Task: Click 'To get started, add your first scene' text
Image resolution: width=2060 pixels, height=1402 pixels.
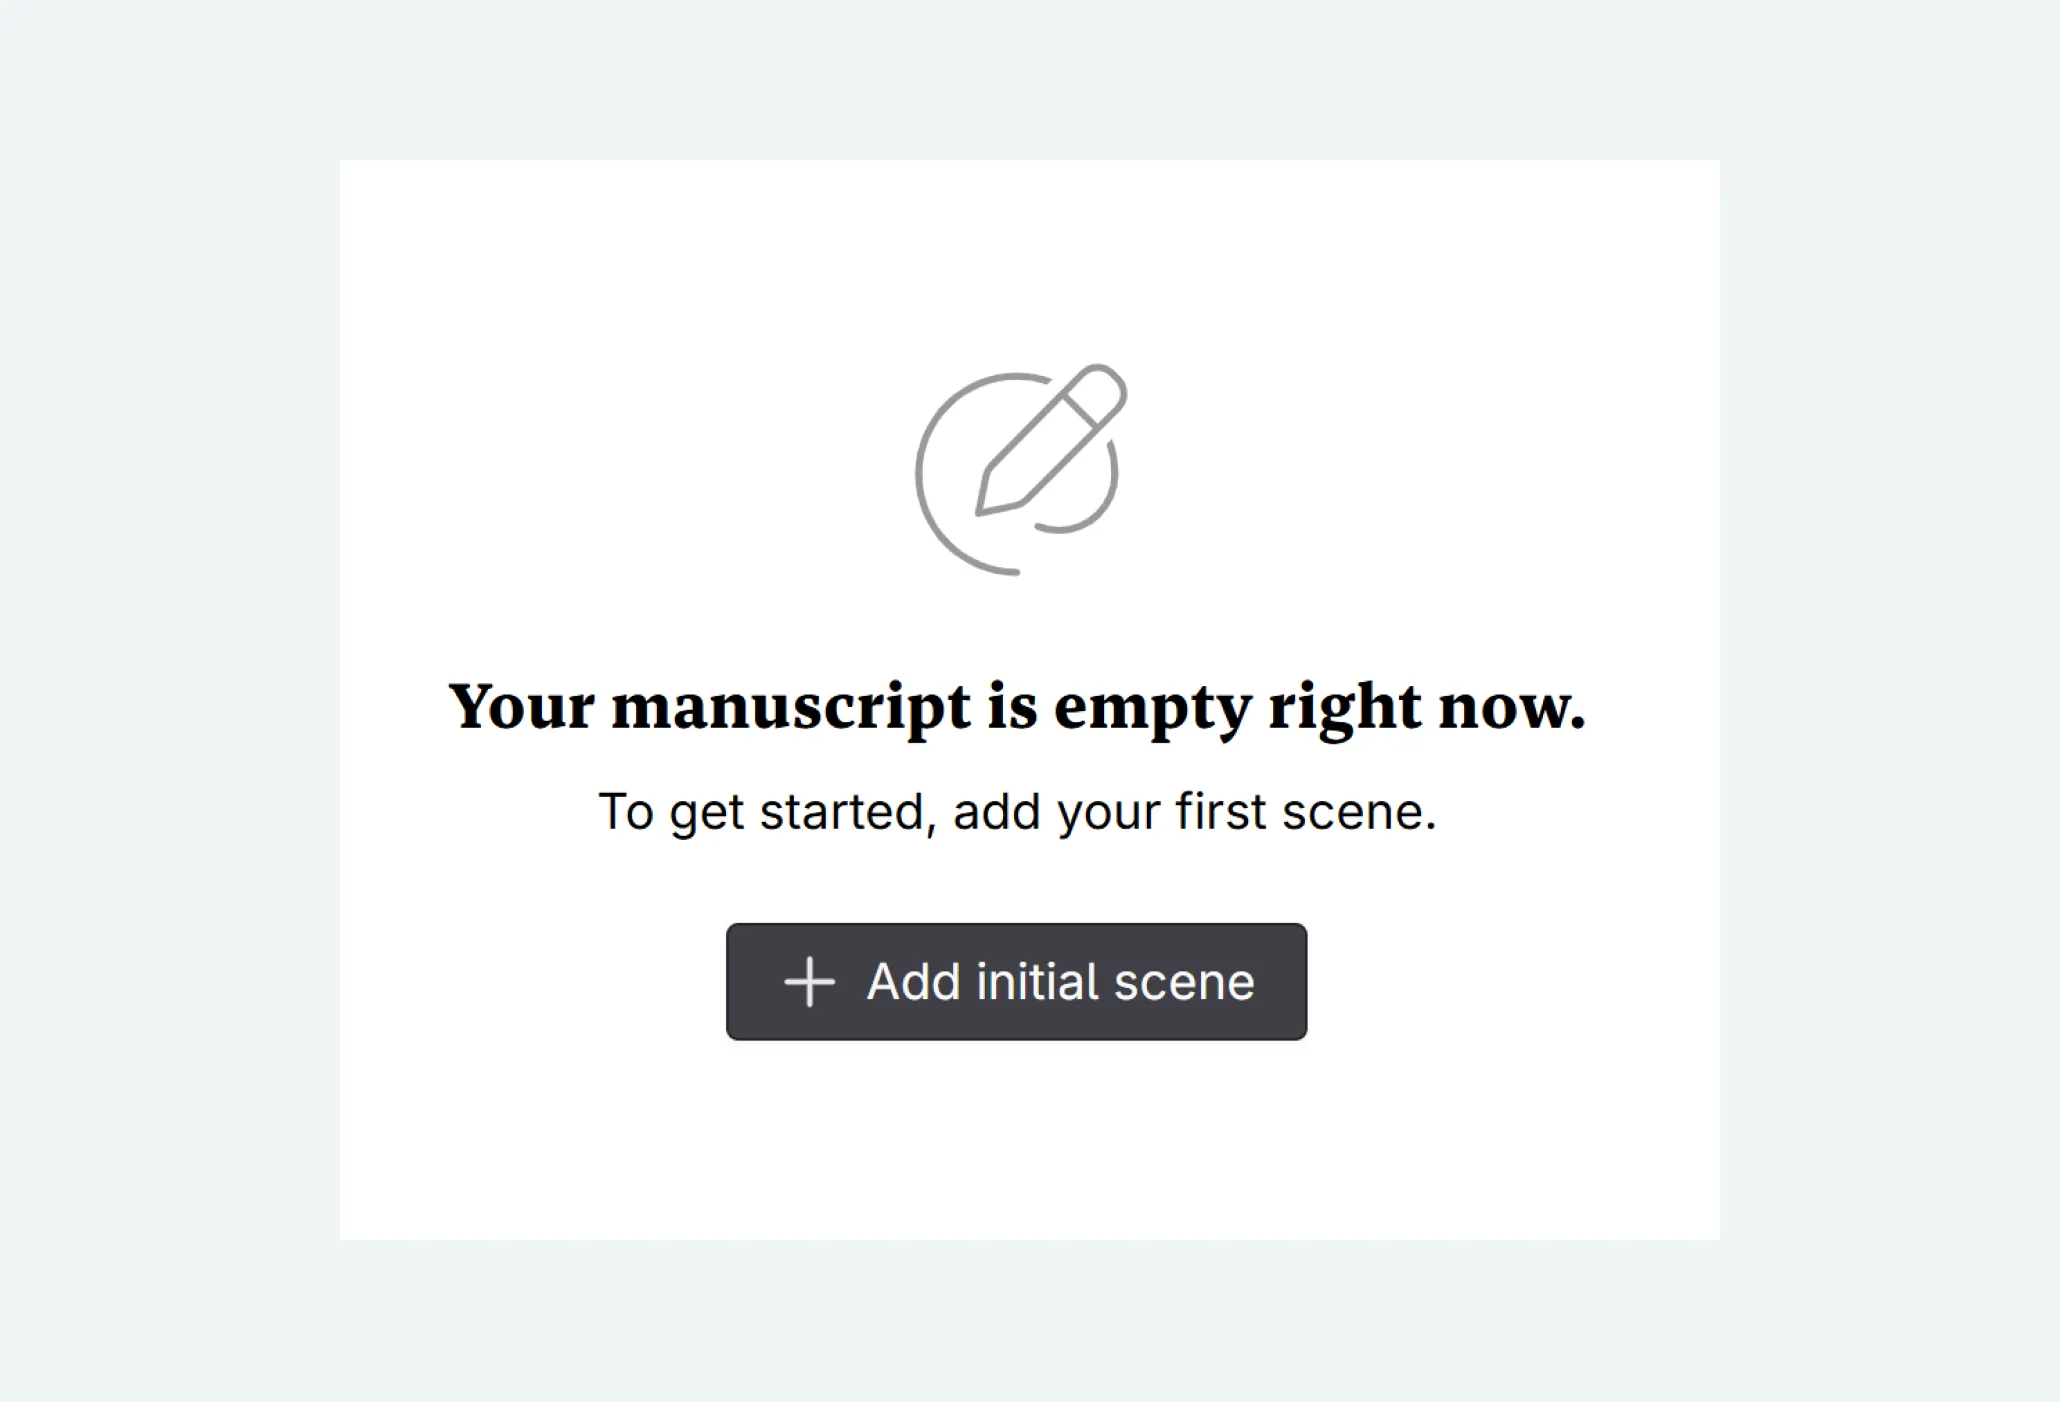Action: click(x=1018, y=811)
